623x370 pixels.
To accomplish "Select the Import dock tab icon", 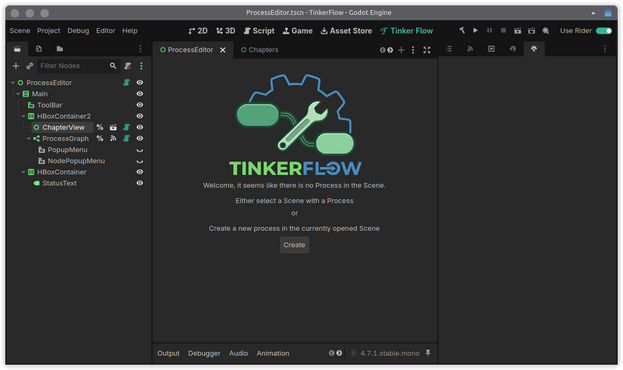I will pyautogui.click(x=39, y=48).
